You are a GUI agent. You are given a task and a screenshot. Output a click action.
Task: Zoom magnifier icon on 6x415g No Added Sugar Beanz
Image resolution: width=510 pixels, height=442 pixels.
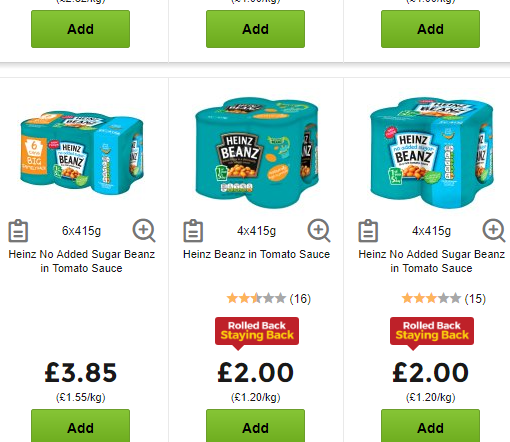[x=144, y=230]
